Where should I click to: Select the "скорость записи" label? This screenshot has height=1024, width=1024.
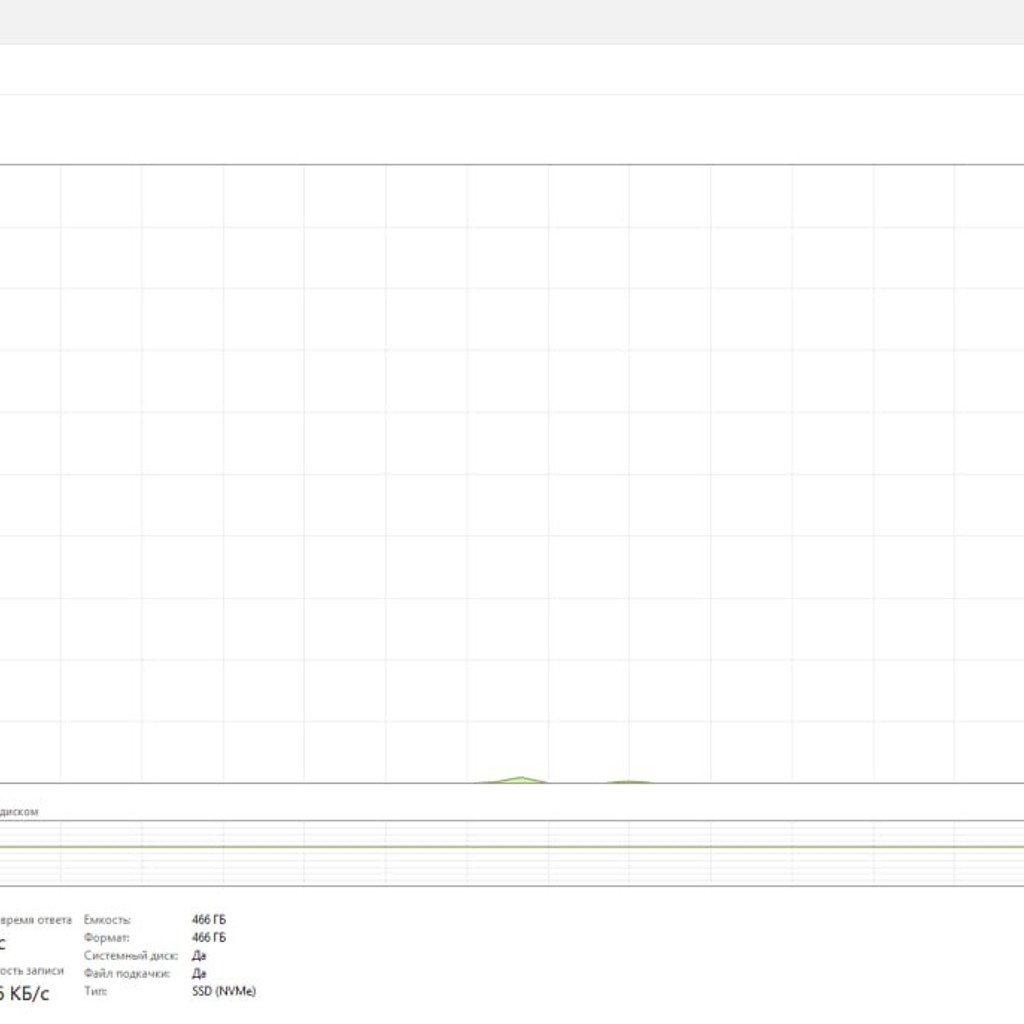(32, 970)
